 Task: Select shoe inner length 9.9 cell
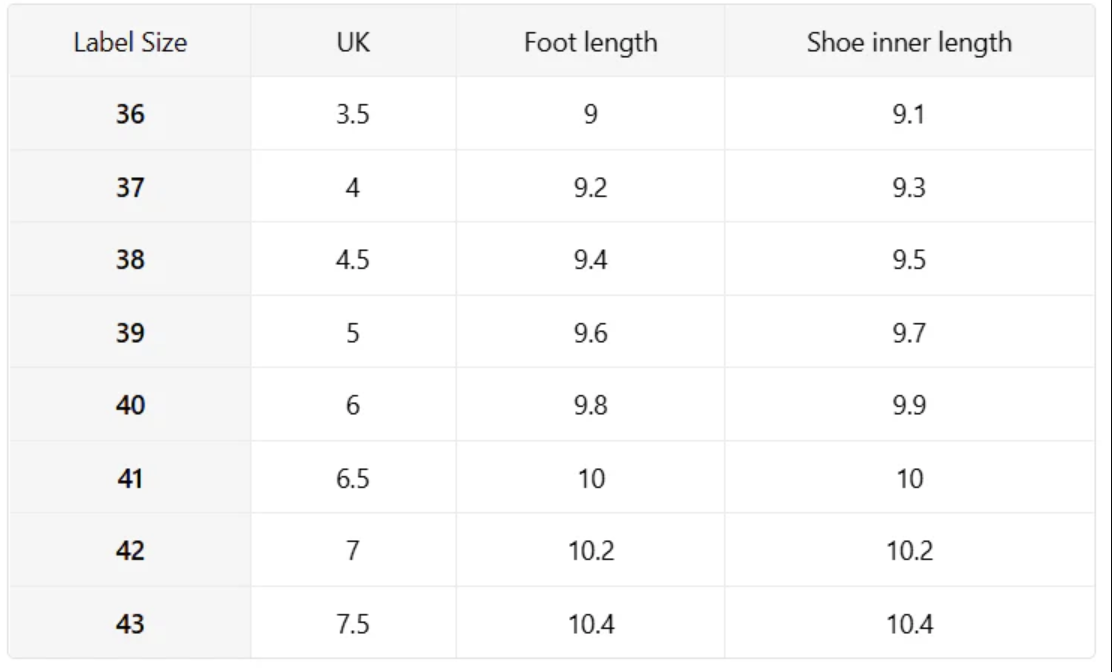[x=909, y=405]
